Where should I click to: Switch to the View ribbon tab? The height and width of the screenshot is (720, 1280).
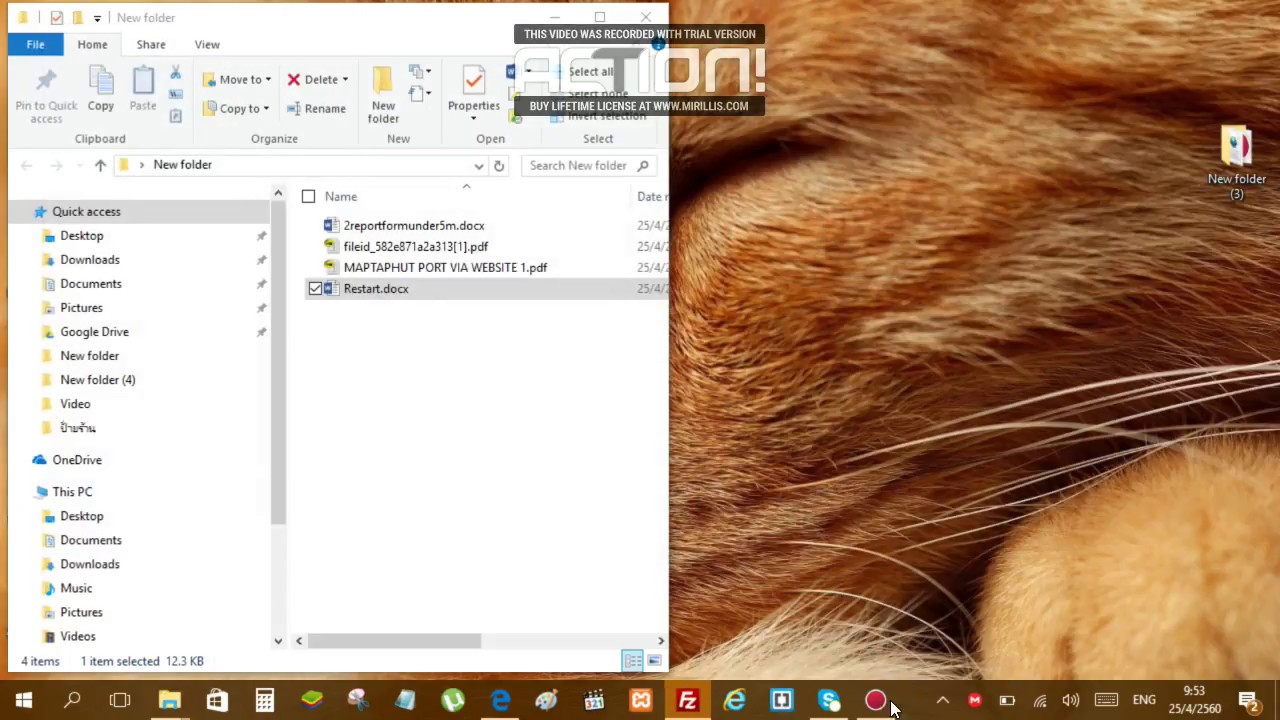[207, 44]
